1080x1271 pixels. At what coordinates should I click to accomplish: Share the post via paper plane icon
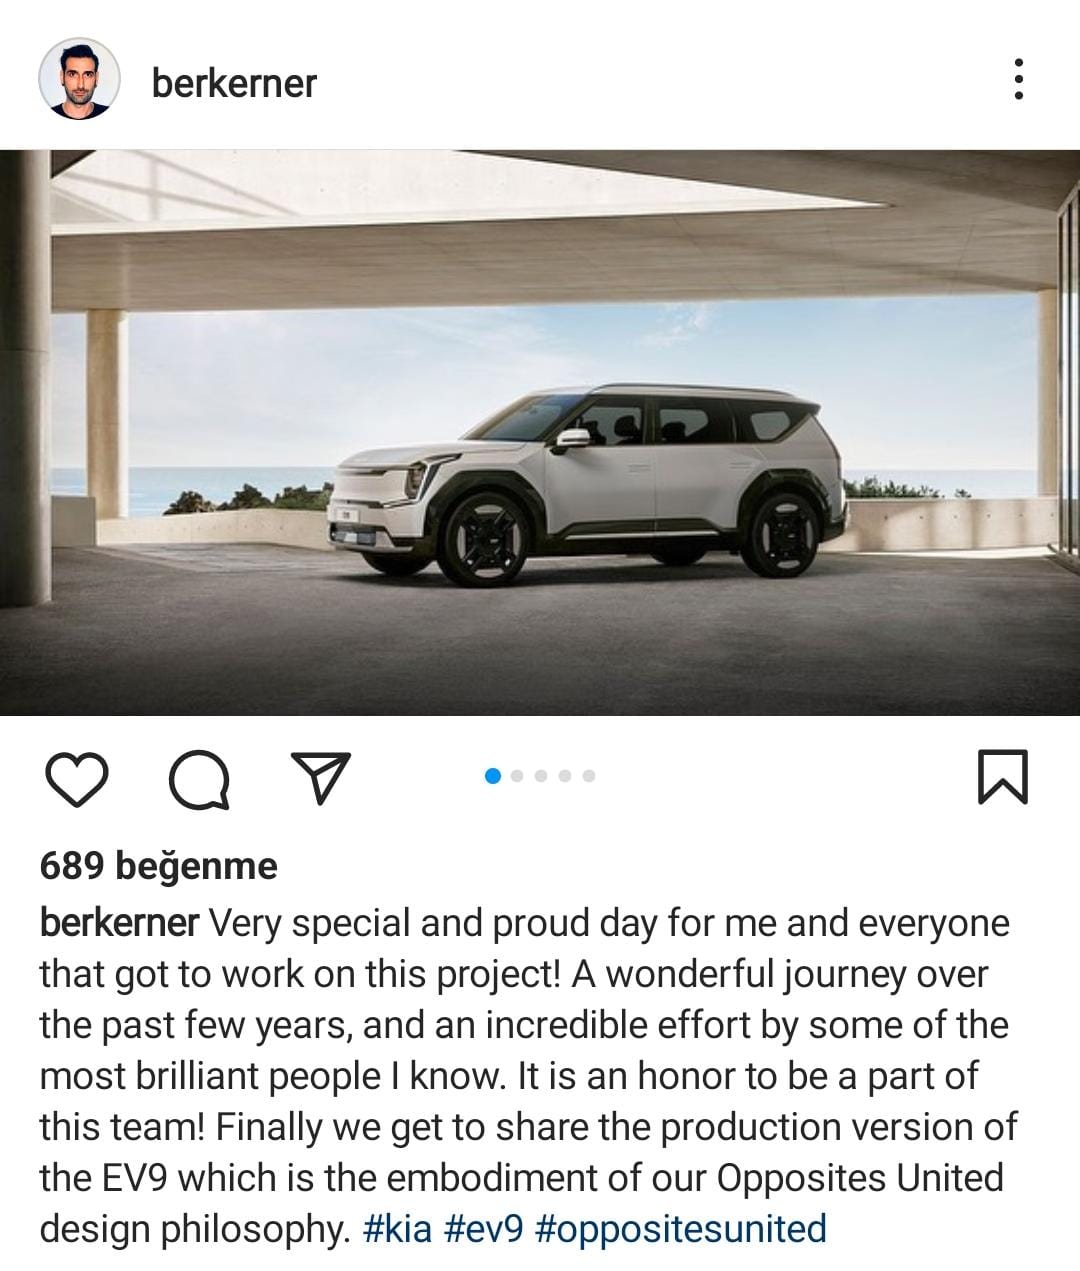pos(320,777)
